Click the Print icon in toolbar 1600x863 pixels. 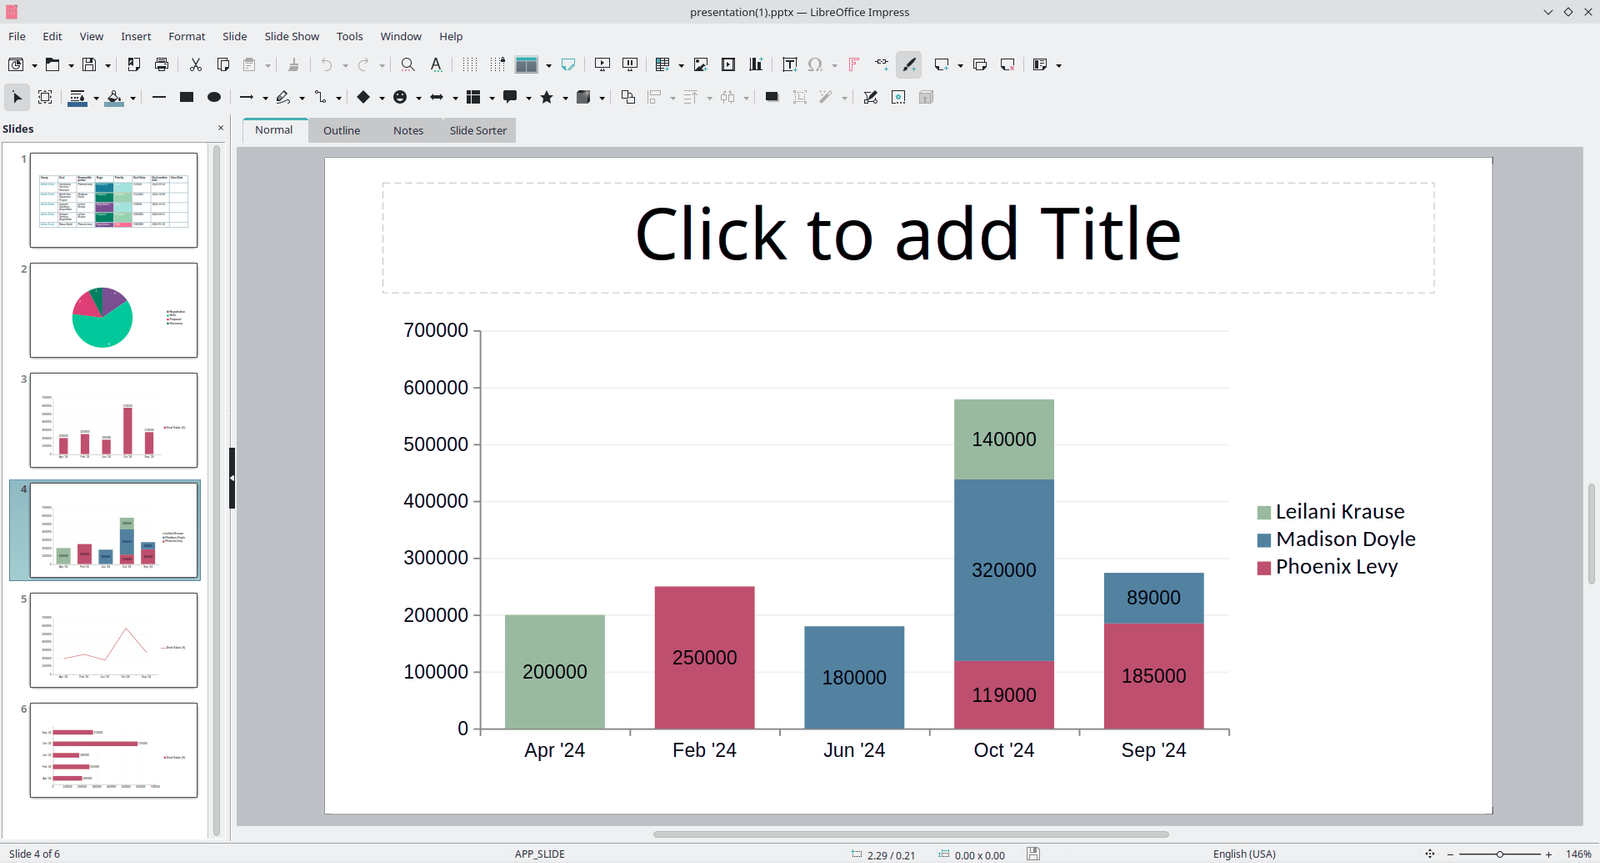tap(161, 65)
